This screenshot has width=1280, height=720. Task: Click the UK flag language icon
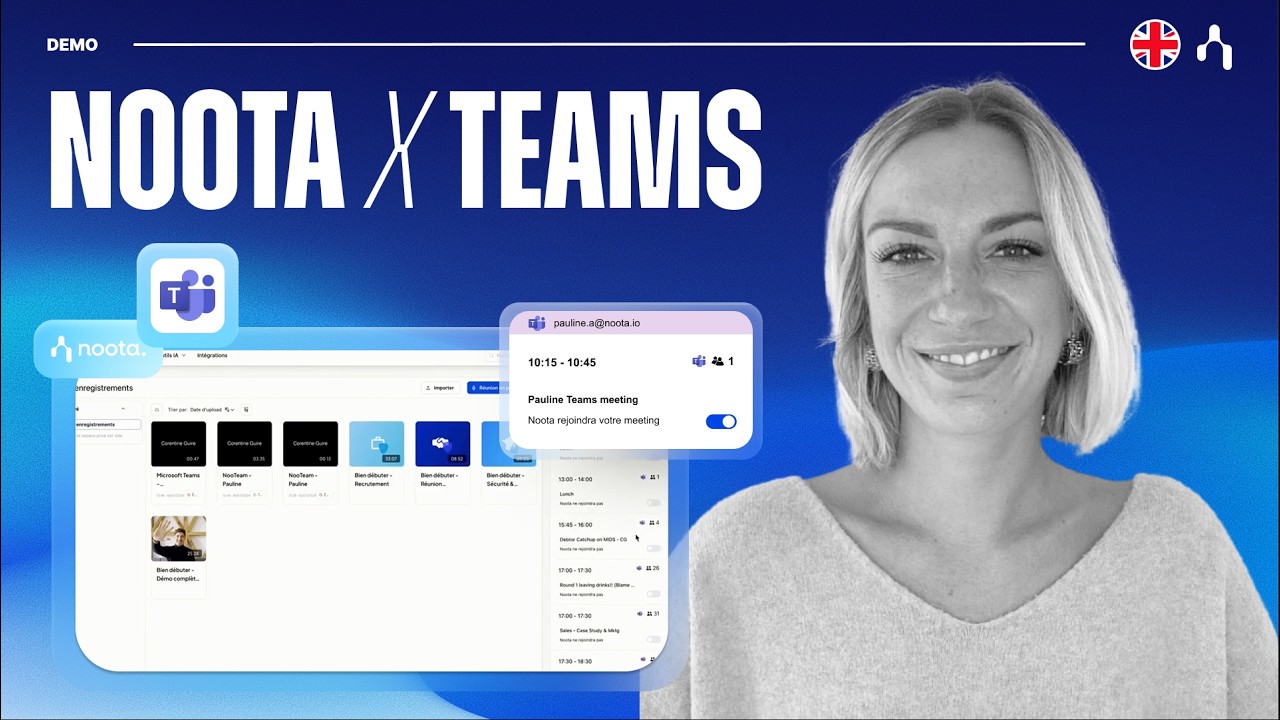[x=1155, y=45]
